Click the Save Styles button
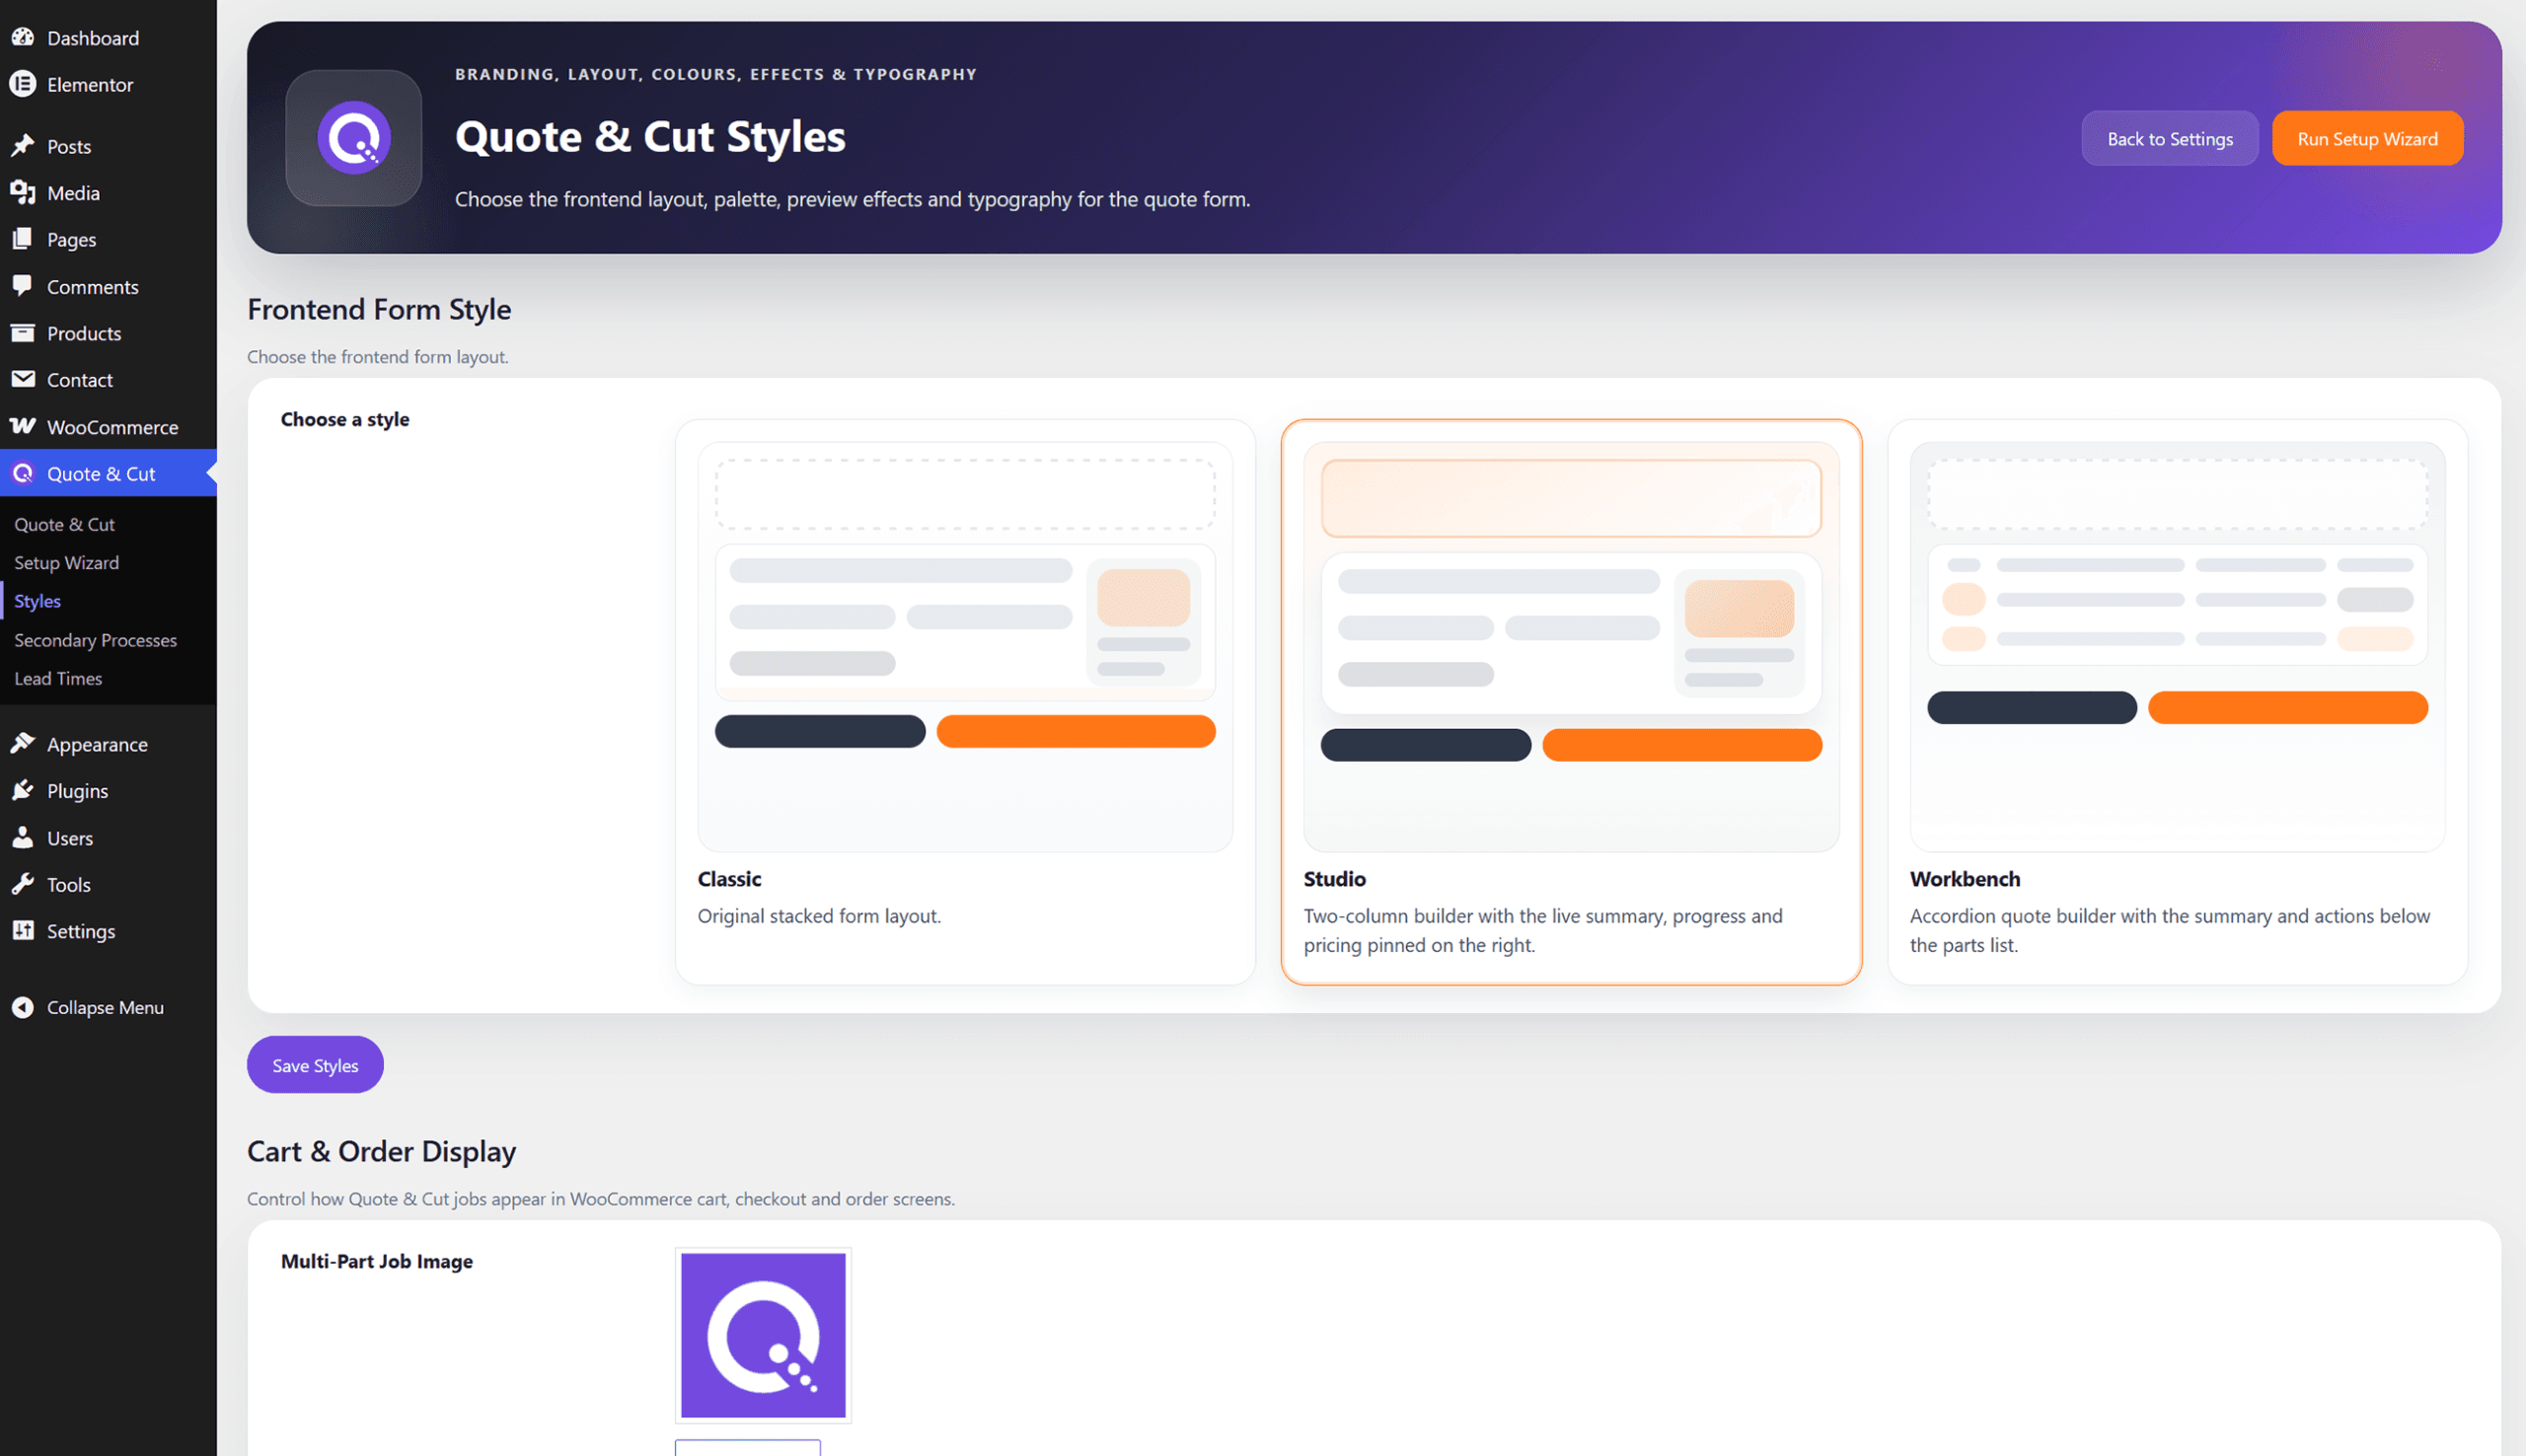The height and width of the screenshot is (1456, 2526). [x=315, y=1065]
